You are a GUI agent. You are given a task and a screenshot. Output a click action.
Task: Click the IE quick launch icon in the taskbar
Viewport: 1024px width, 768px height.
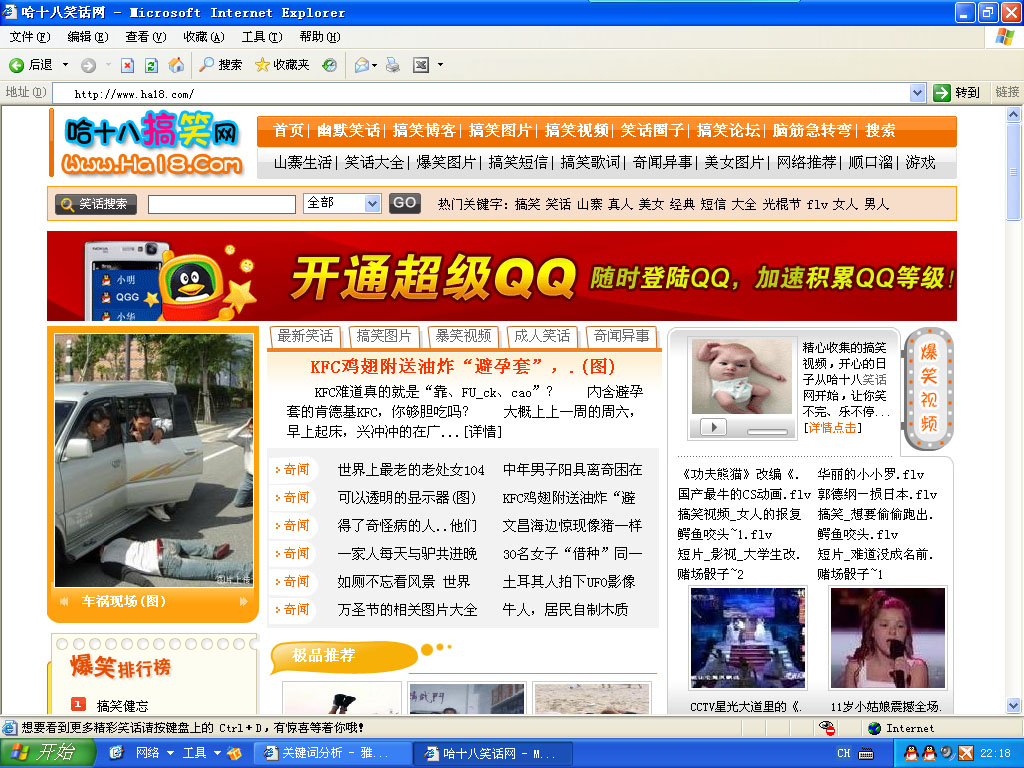click(116, 753)
